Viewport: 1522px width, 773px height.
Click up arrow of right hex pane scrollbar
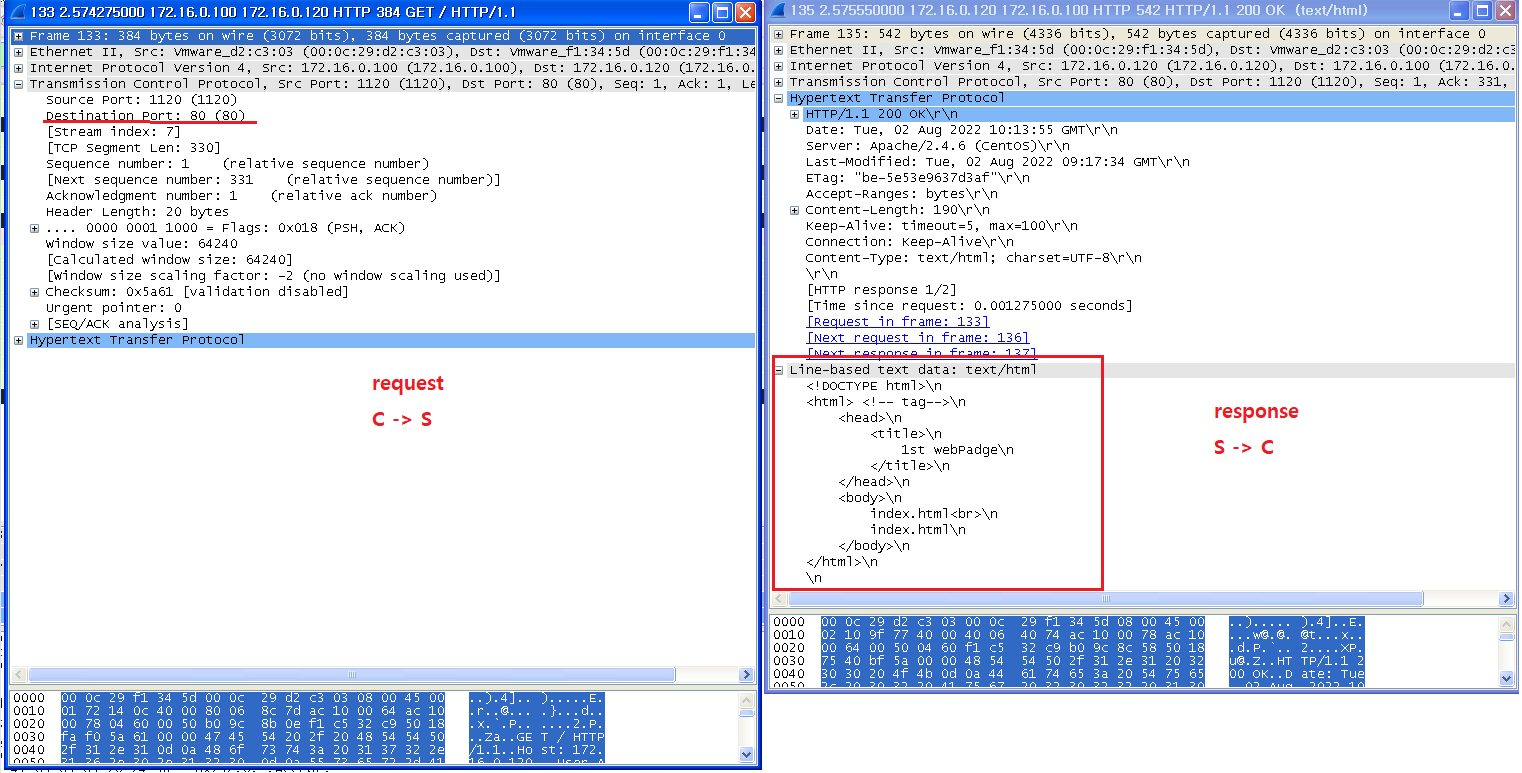click(x=1506, y=623)
